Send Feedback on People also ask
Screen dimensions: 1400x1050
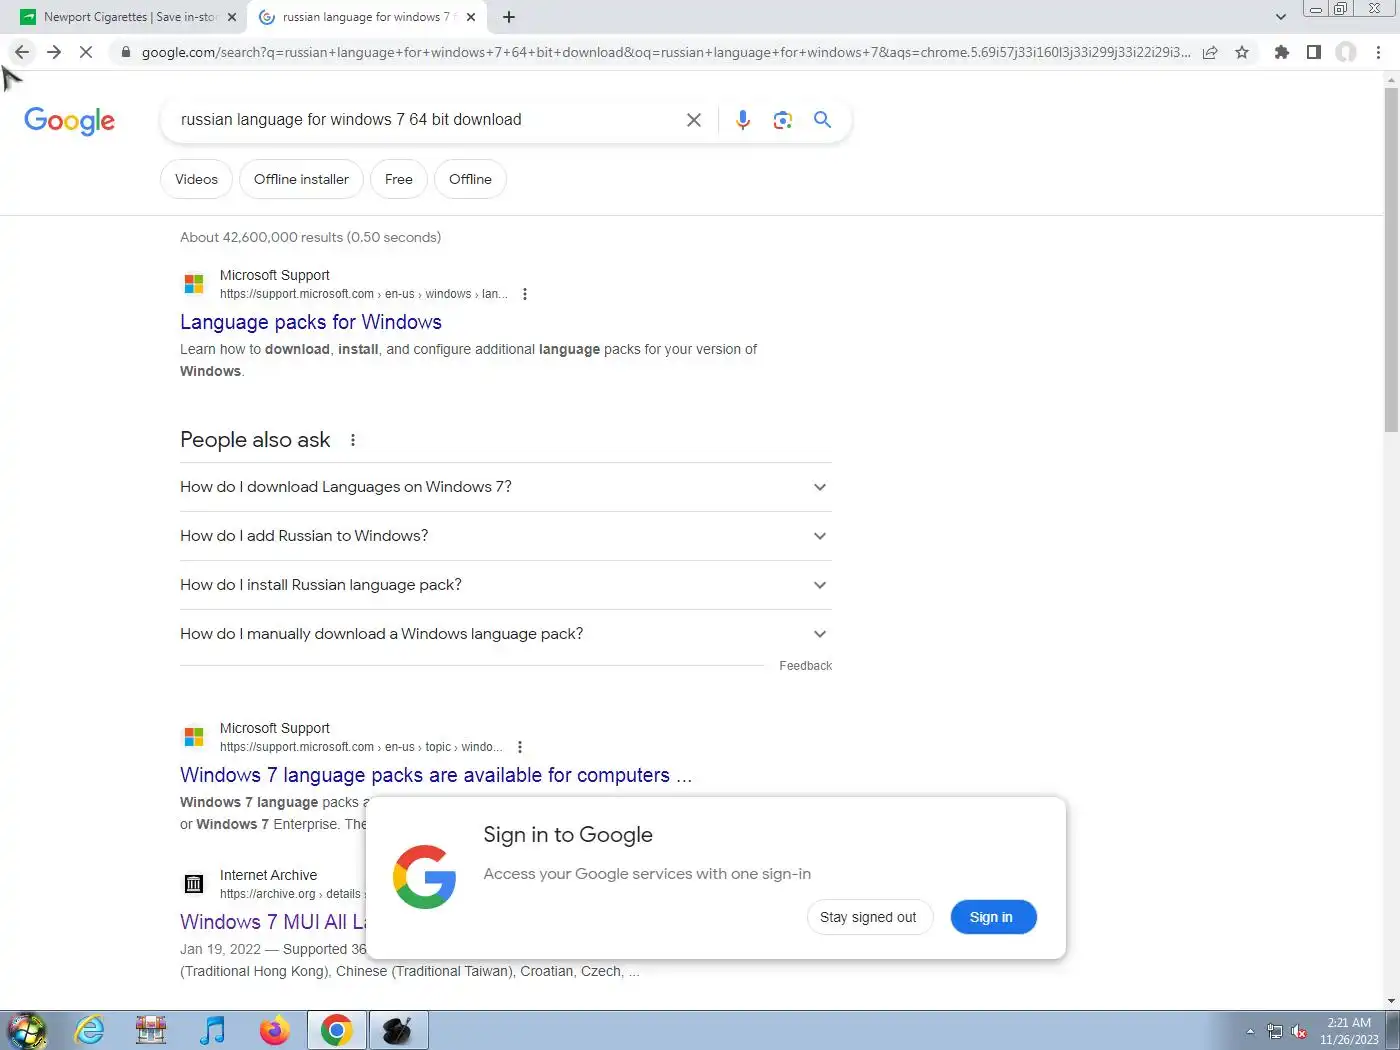[805, 666]
